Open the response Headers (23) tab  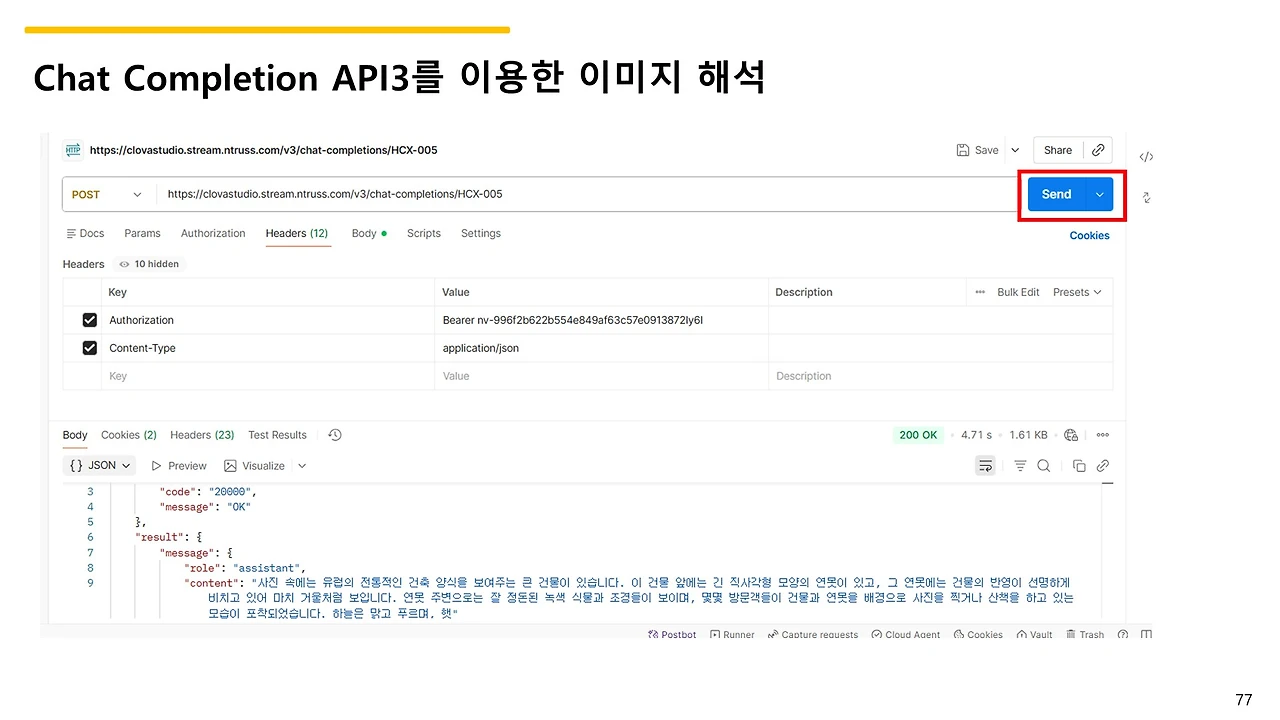point(202,435)
